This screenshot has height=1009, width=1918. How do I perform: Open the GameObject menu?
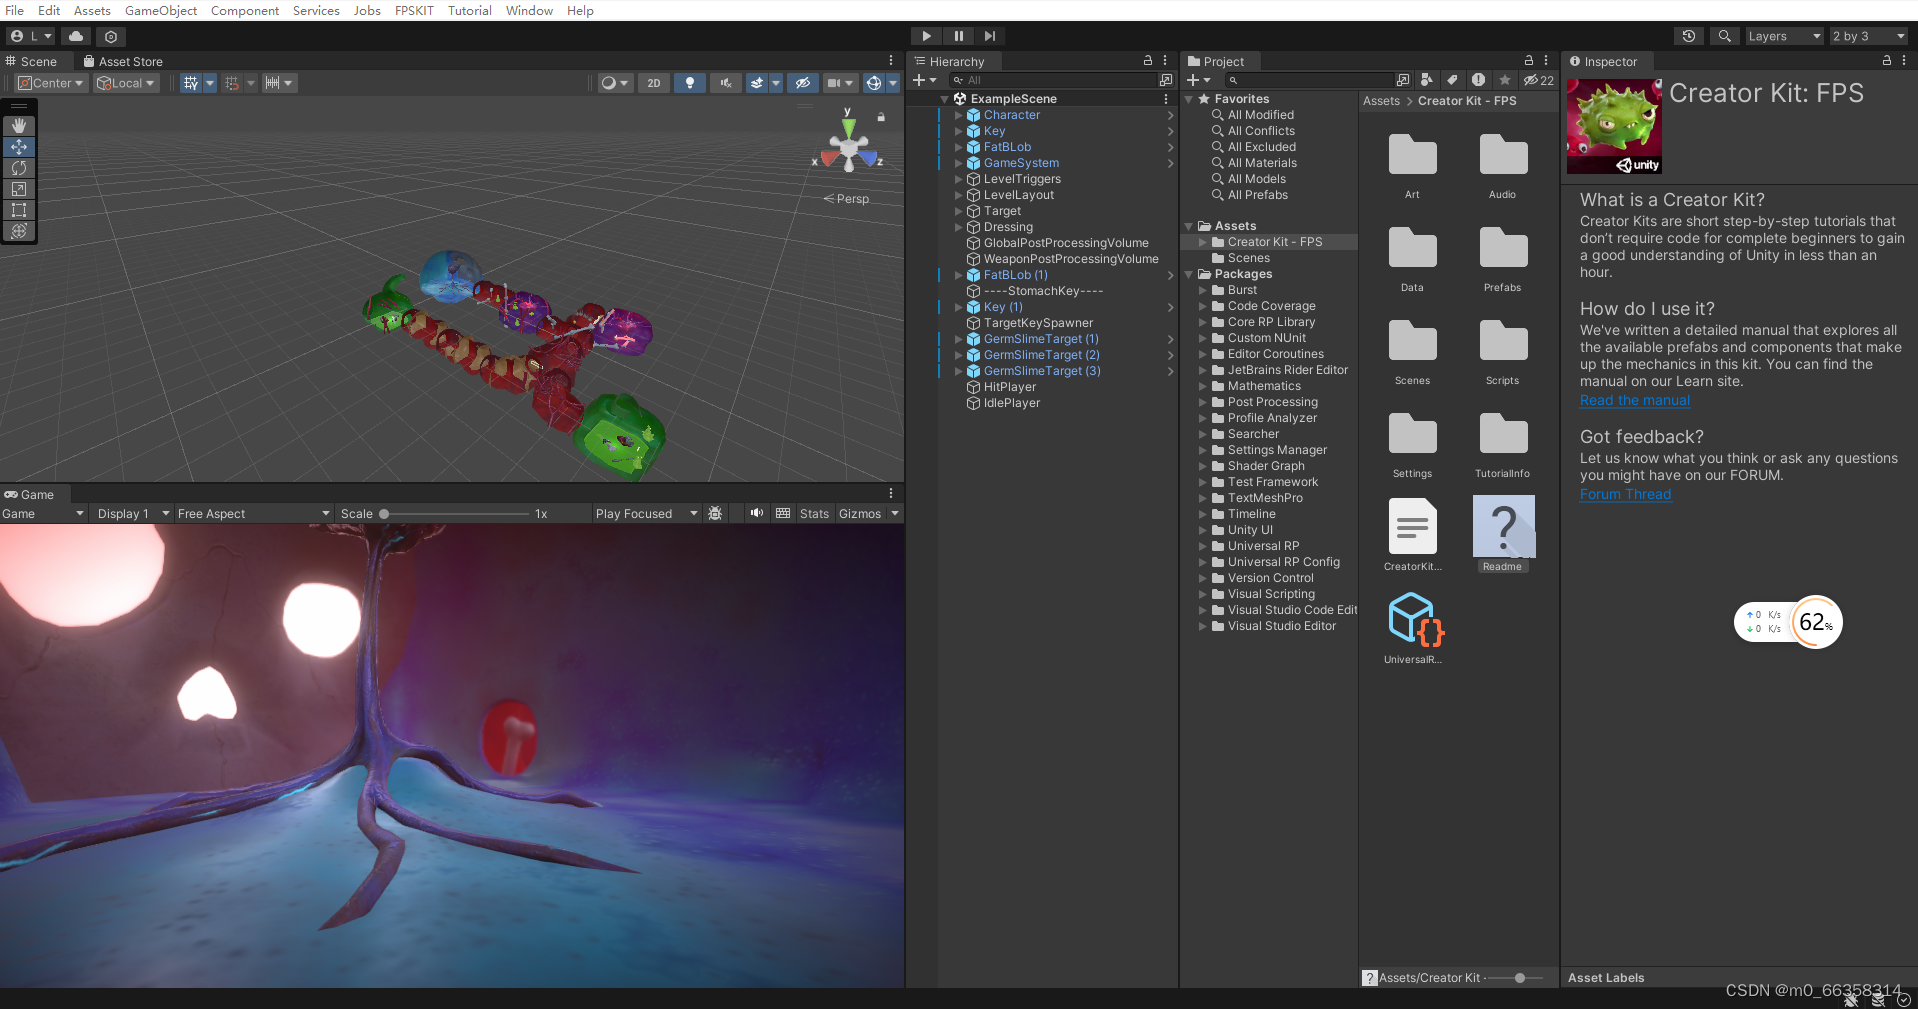(x=161, y=10)
